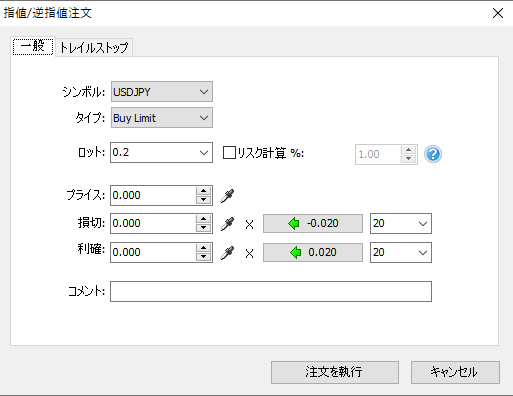Viewport: 513px width, 396px height.
Task: Apply the -0.020 stop loss offset button
Action: [313, 223]
